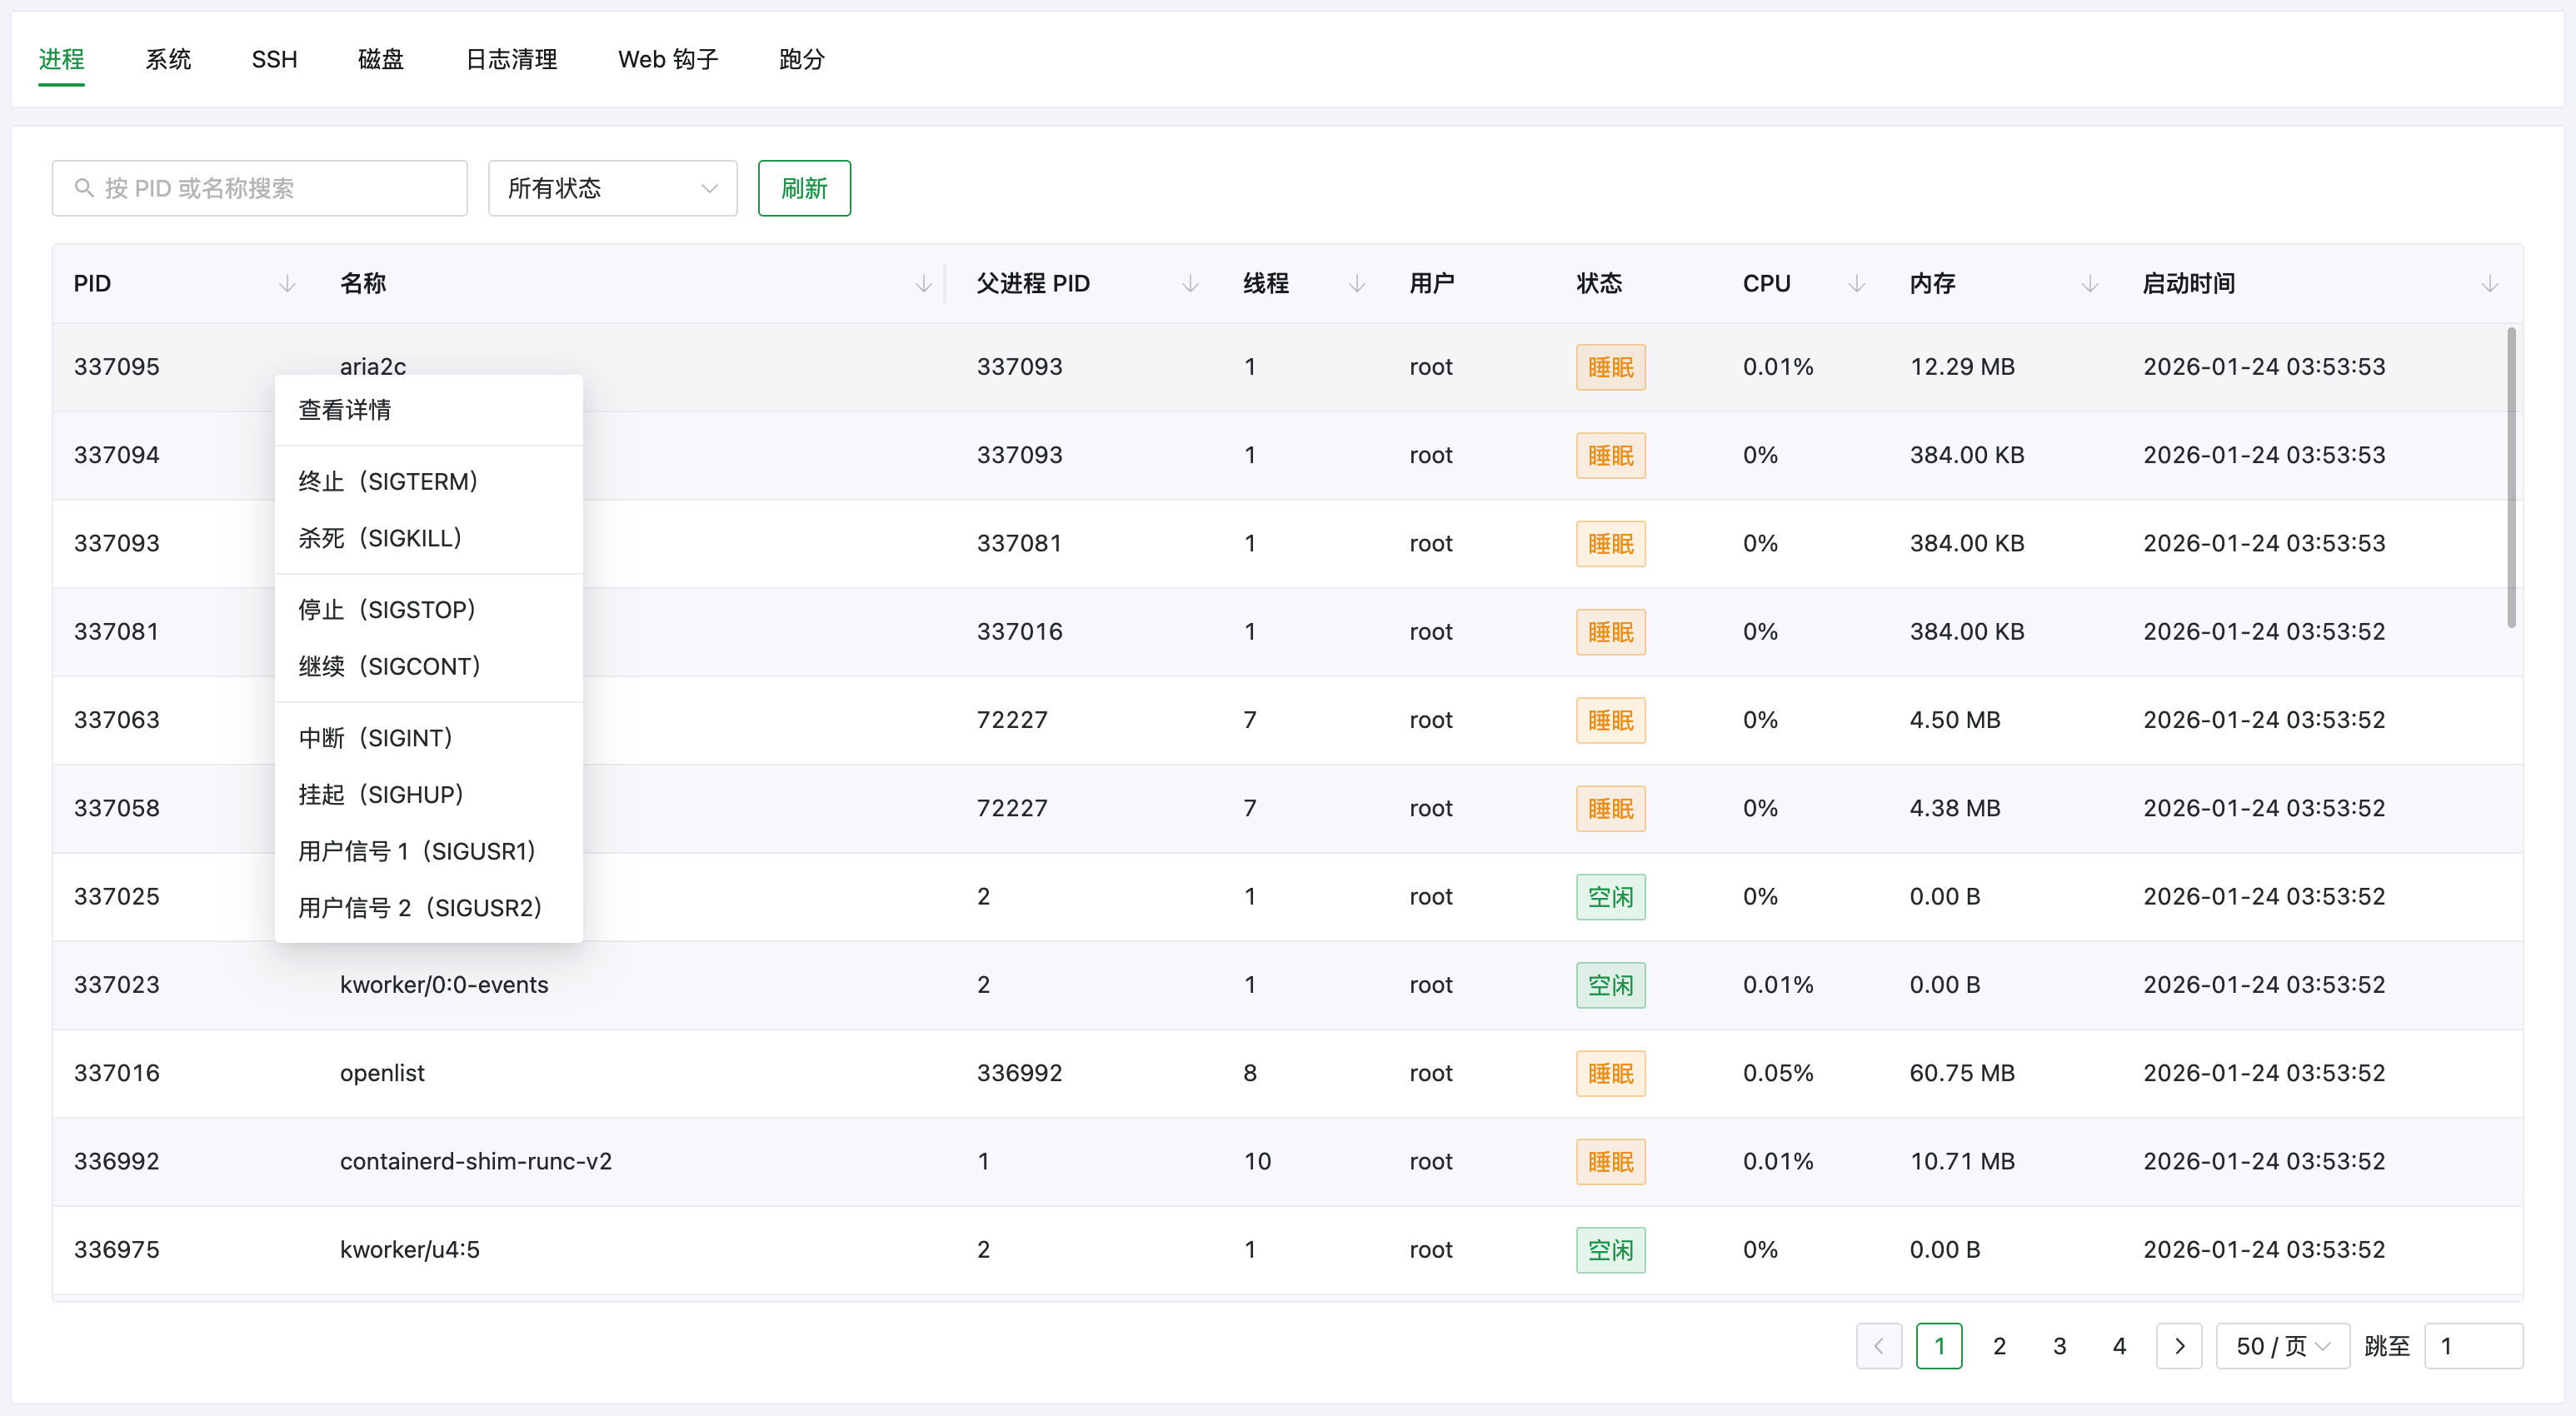
Task: Click the 跳至 page number input field
Action: (2473, 1346)
